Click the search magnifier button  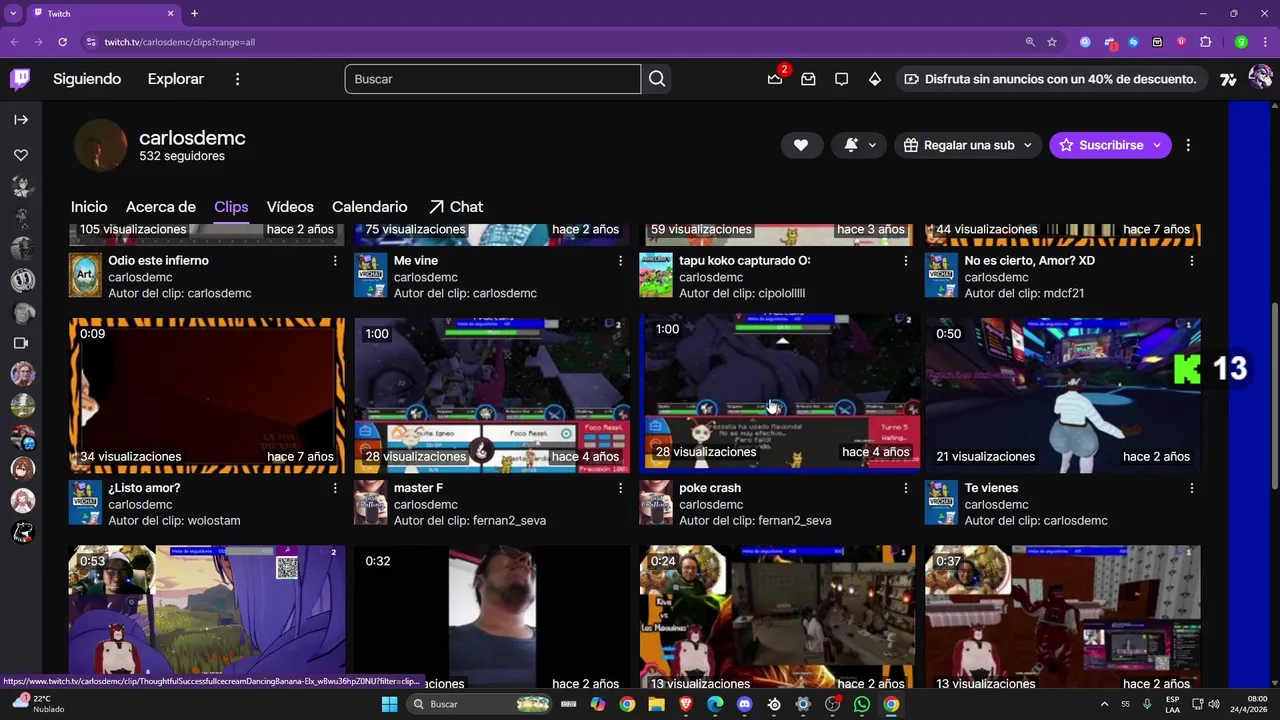(657, 79)
